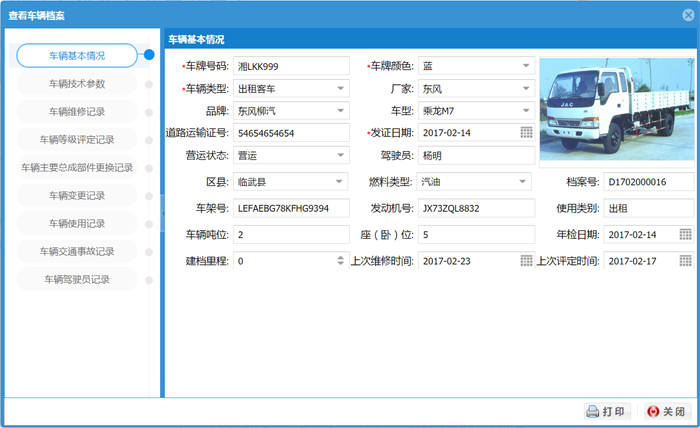The image size is (700, 428).
Task: Click the 发动机号 field JX73ZQL8832
Action: click(476, 208)
